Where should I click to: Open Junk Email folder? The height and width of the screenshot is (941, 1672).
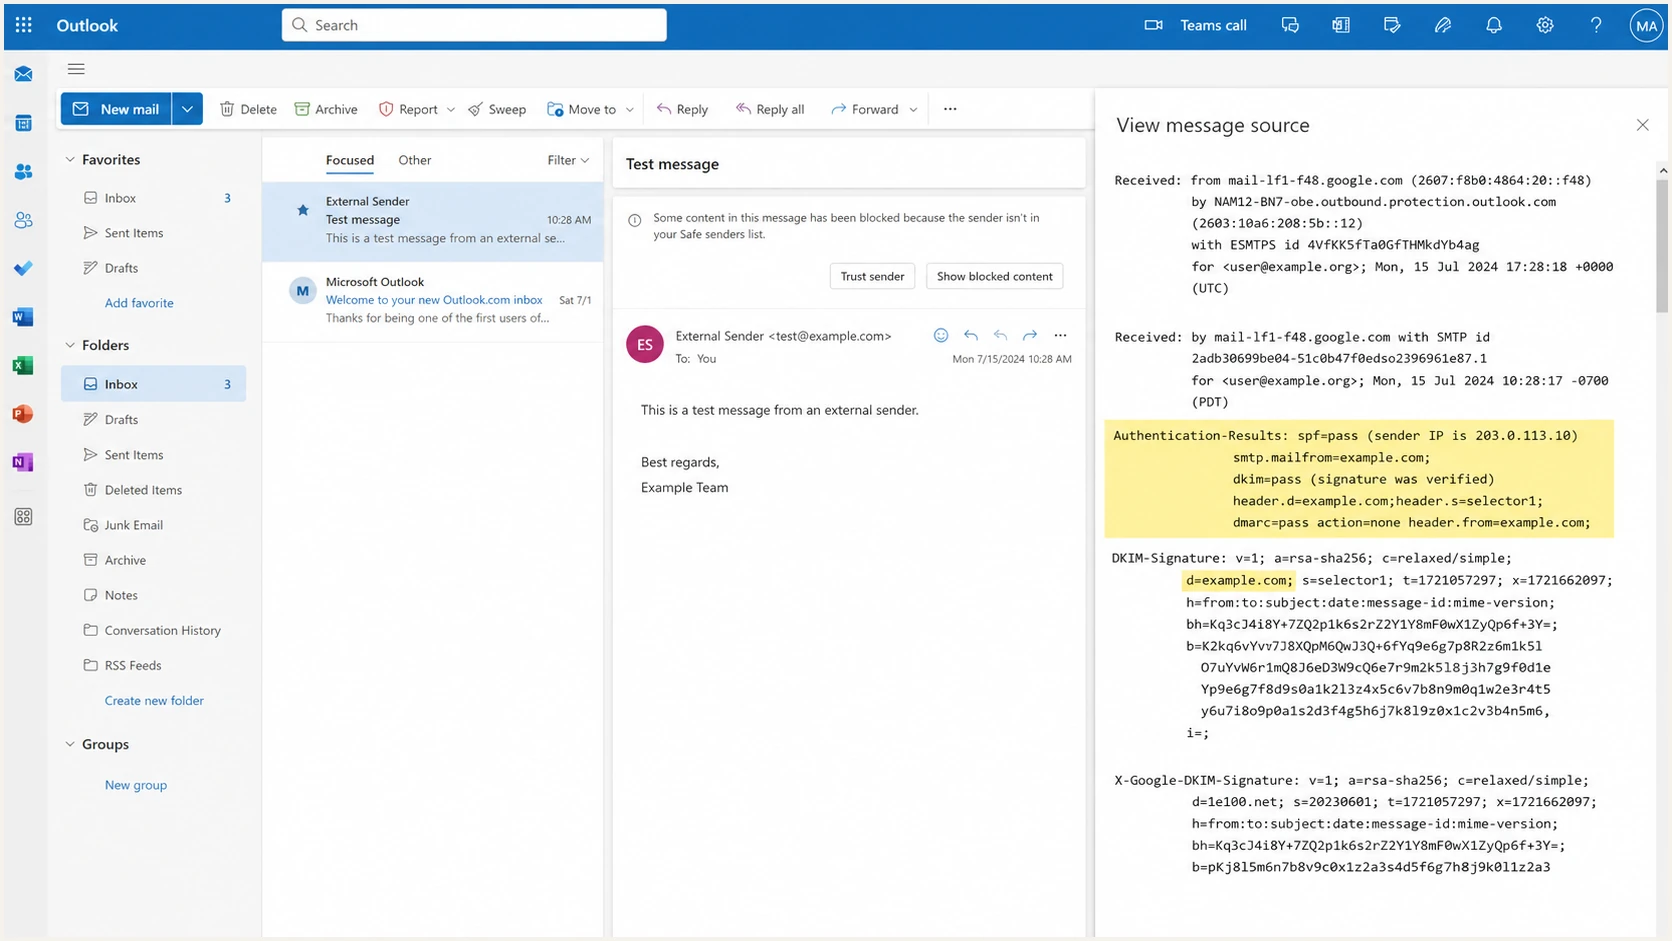(x=153, y=525)
